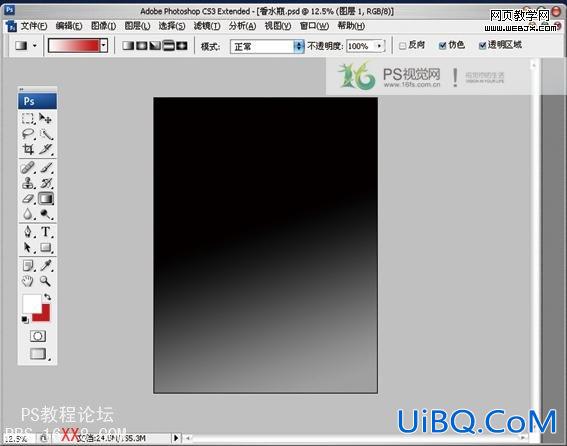567x446 pixels.
Task: Open the 编辑(E) menu
Action: coord(69,26)
